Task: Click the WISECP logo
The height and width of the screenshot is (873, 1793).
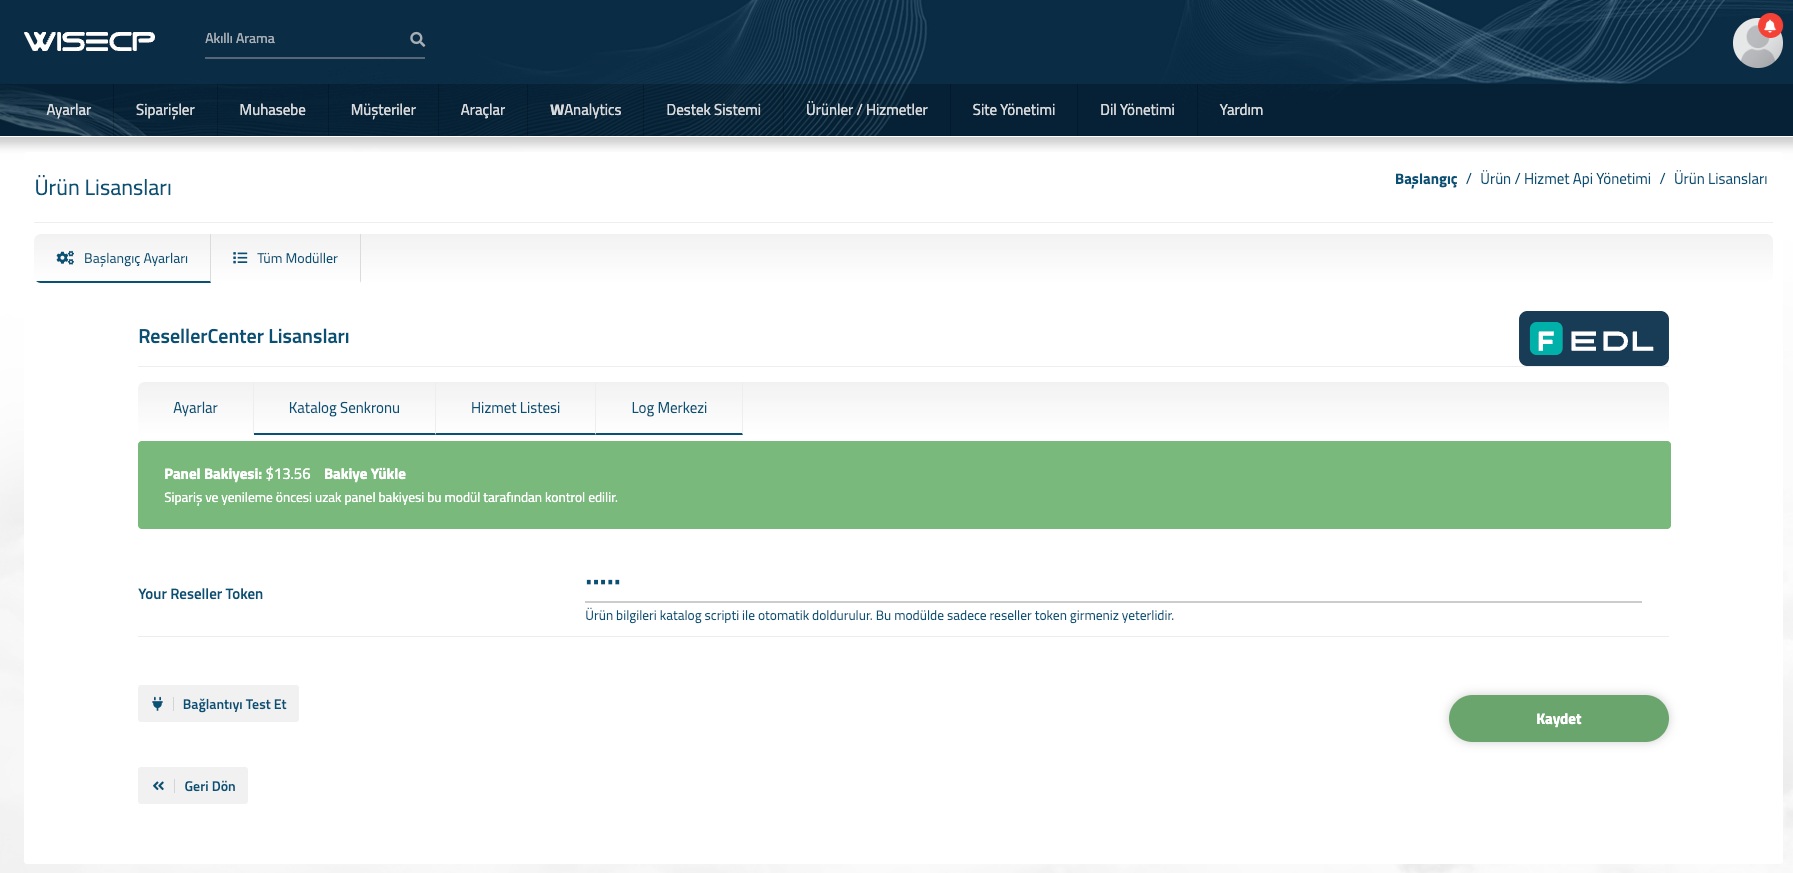Action: coord(89,40)
